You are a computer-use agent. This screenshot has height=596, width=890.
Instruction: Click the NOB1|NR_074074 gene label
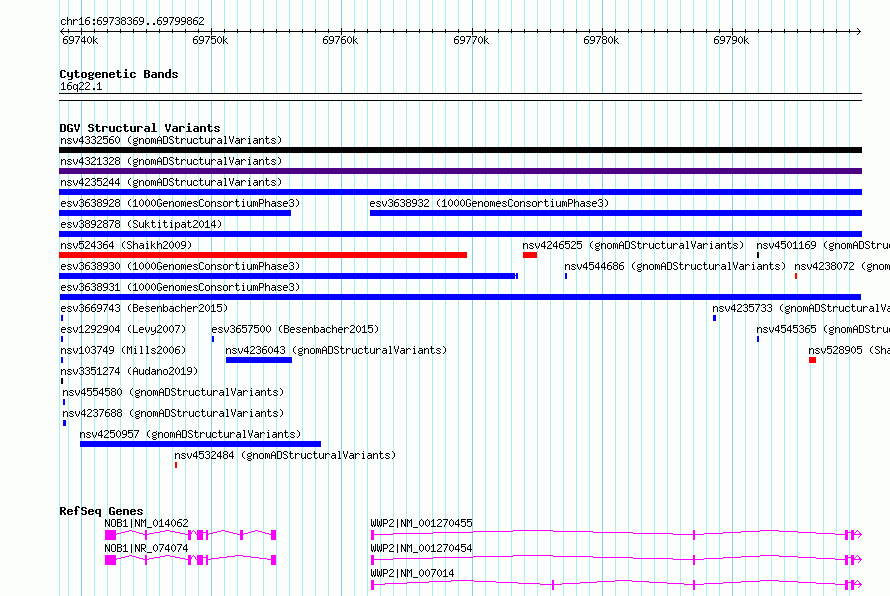[146, 548]
